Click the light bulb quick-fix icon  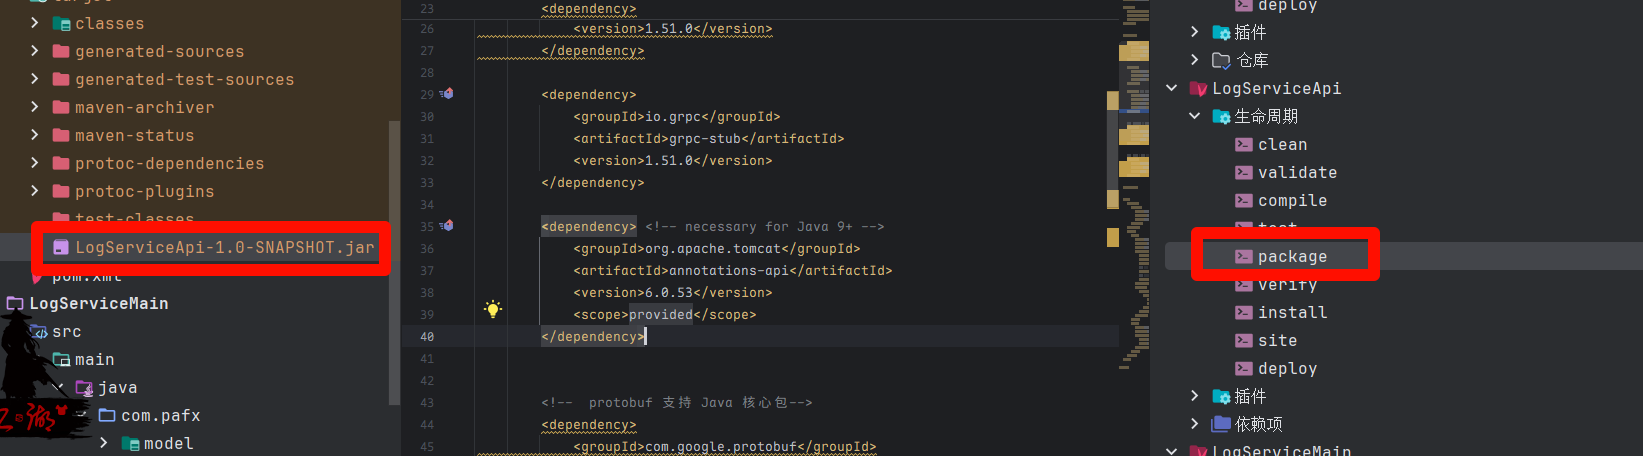point(492,309)
